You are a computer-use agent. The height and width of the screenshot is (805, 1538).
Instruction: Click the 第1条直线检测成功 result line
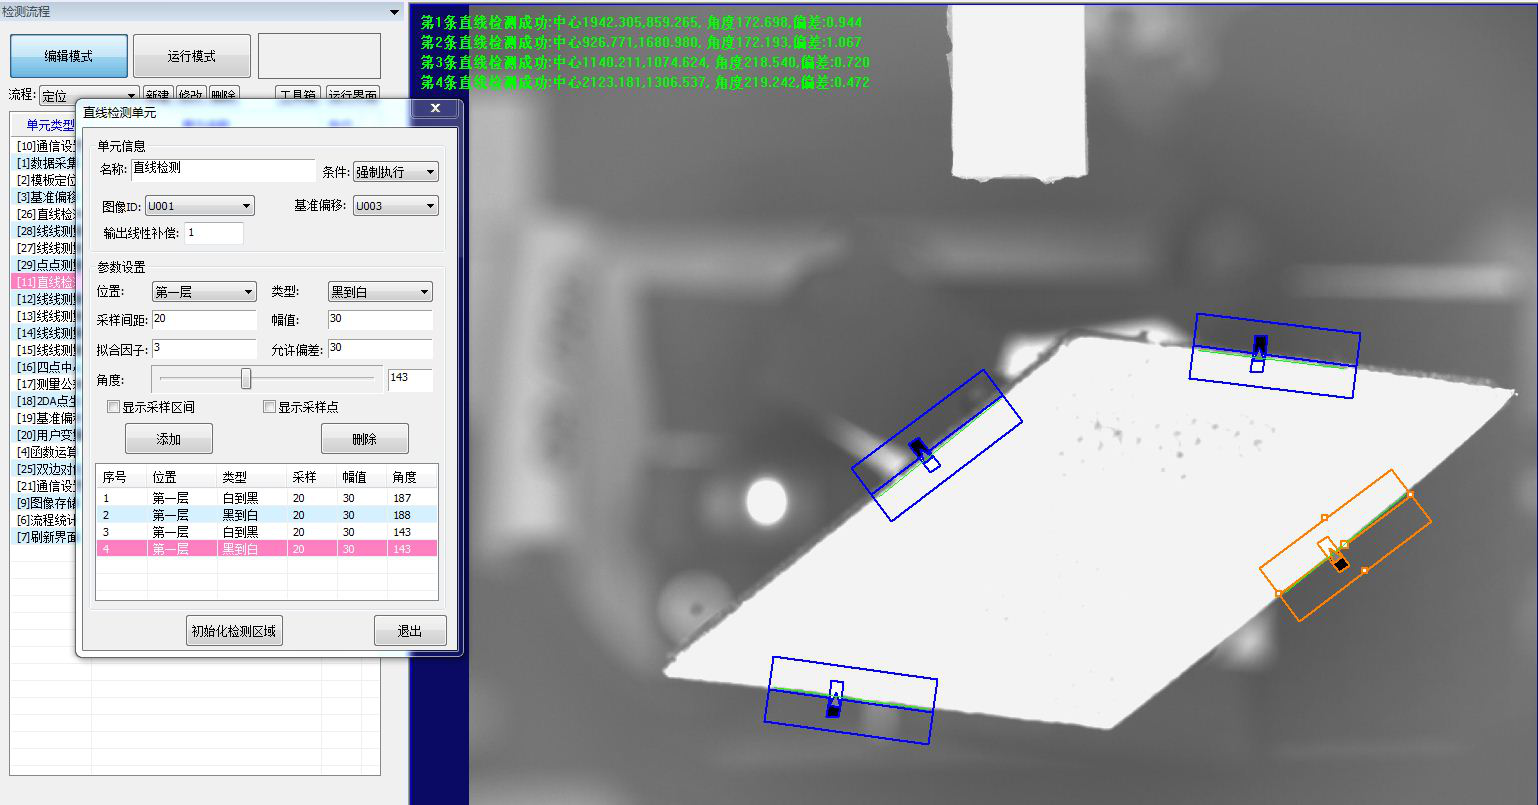point(641,22)
